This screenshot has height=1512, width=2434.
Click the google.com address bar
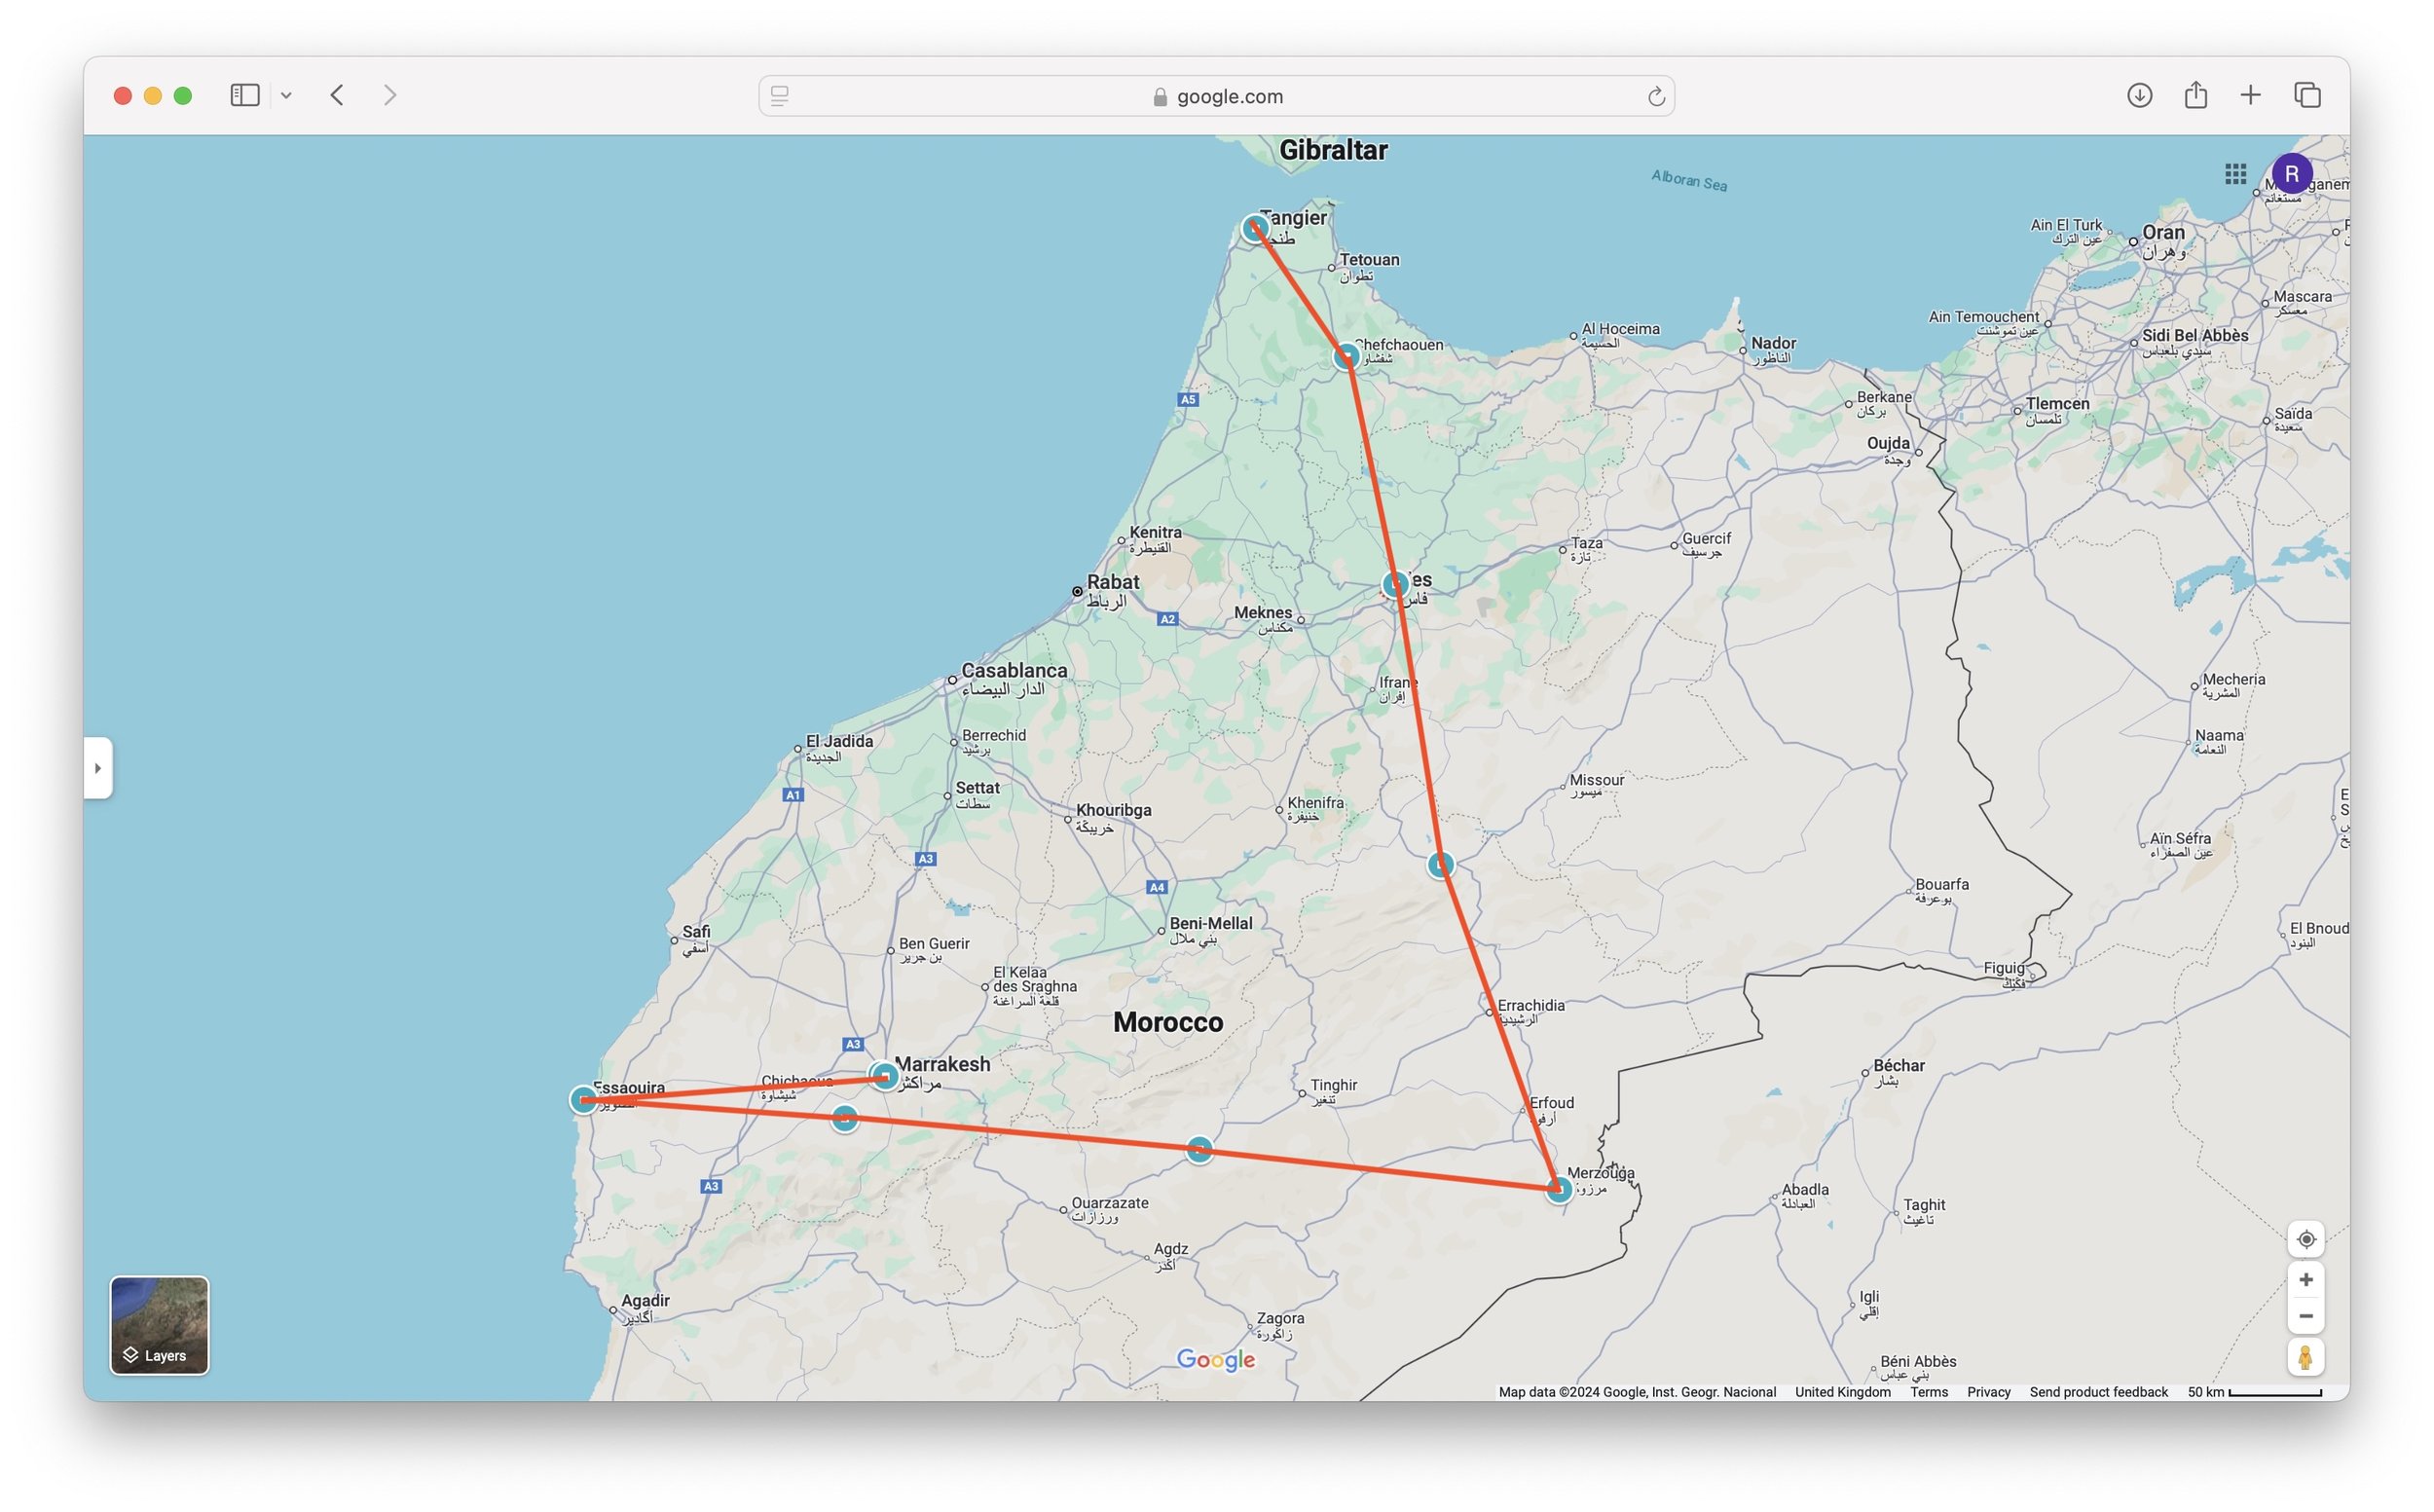click(x=1216, y=96)
